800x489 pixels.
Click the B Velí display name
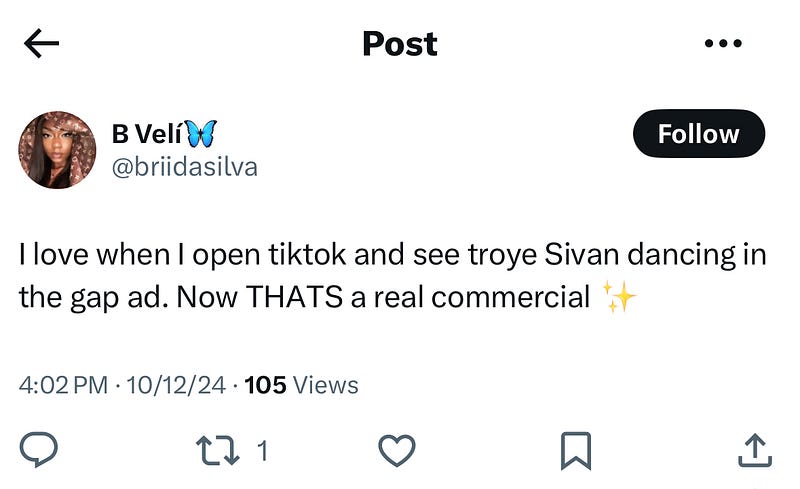coord(146,134)
